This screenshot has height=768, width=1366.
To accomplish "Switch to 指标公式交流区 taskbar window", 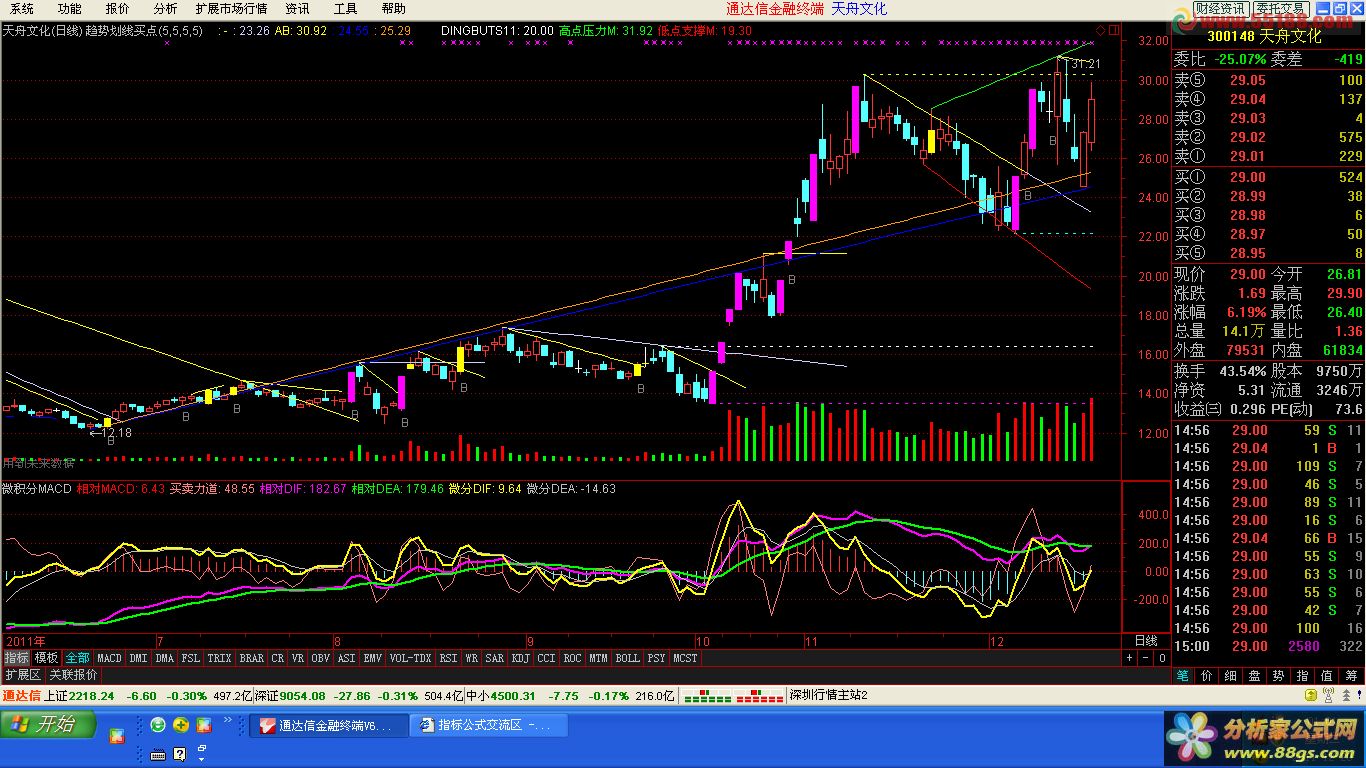I will click(488, 725).
